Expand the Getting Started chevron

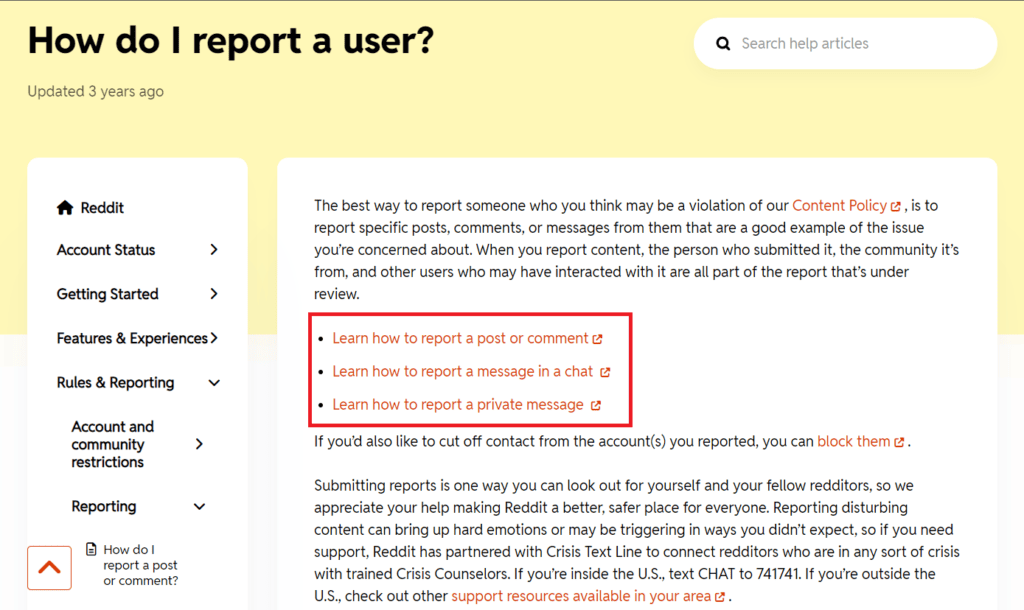point(214,294)
